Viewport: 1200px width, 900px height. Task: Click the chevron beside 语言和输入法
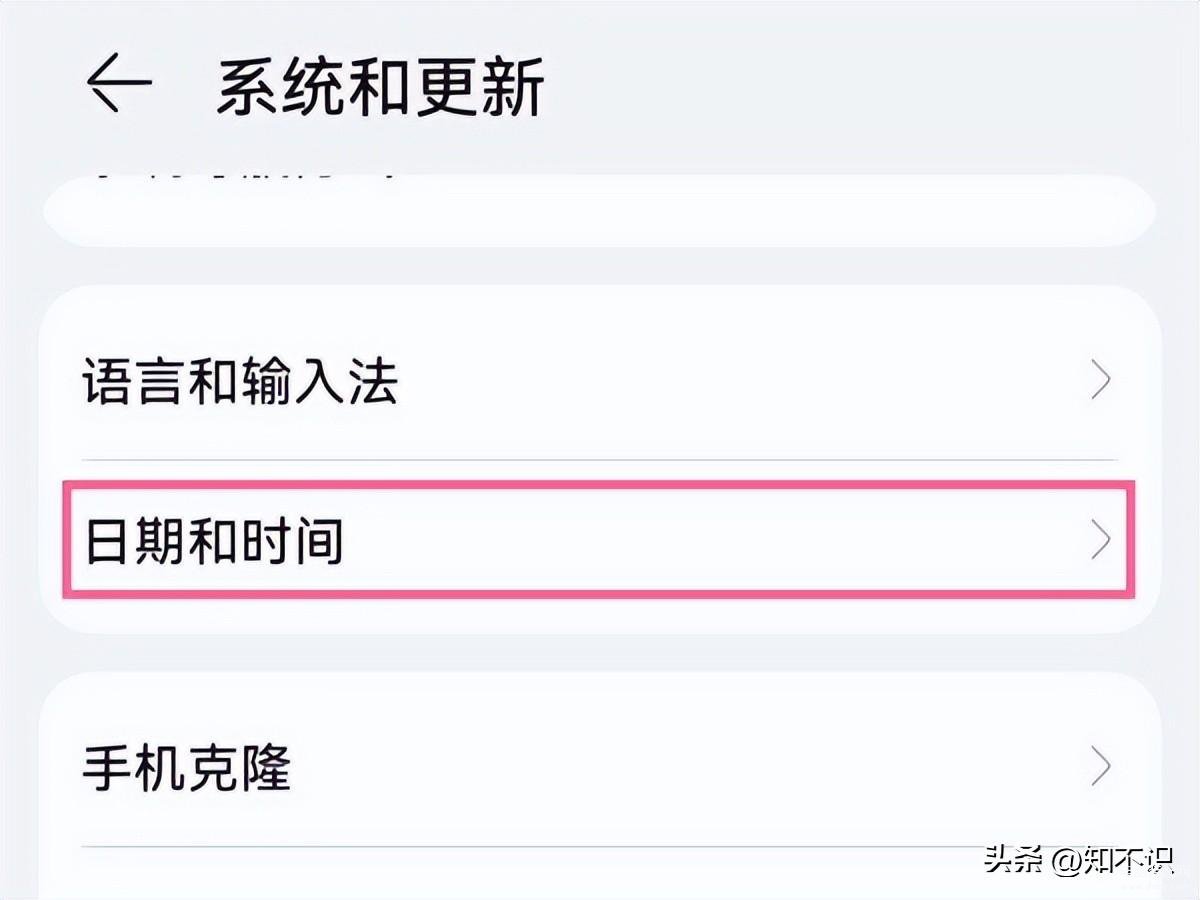pos(1101,381)
